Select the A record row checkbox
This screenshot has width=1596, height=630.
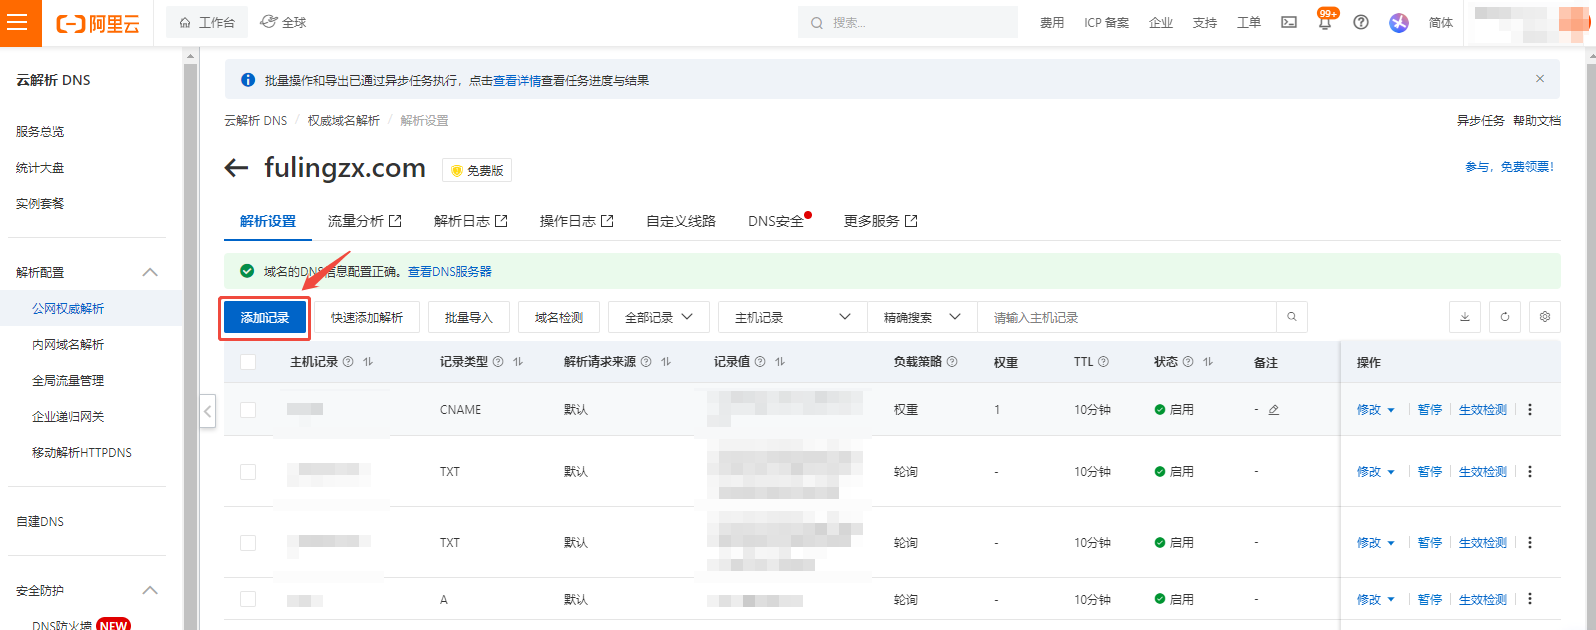(x=248, y=599)
